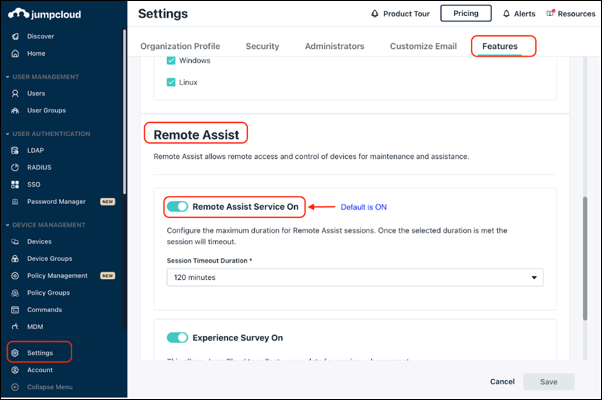Open Discover via its sidebar icon

(15, 36)
